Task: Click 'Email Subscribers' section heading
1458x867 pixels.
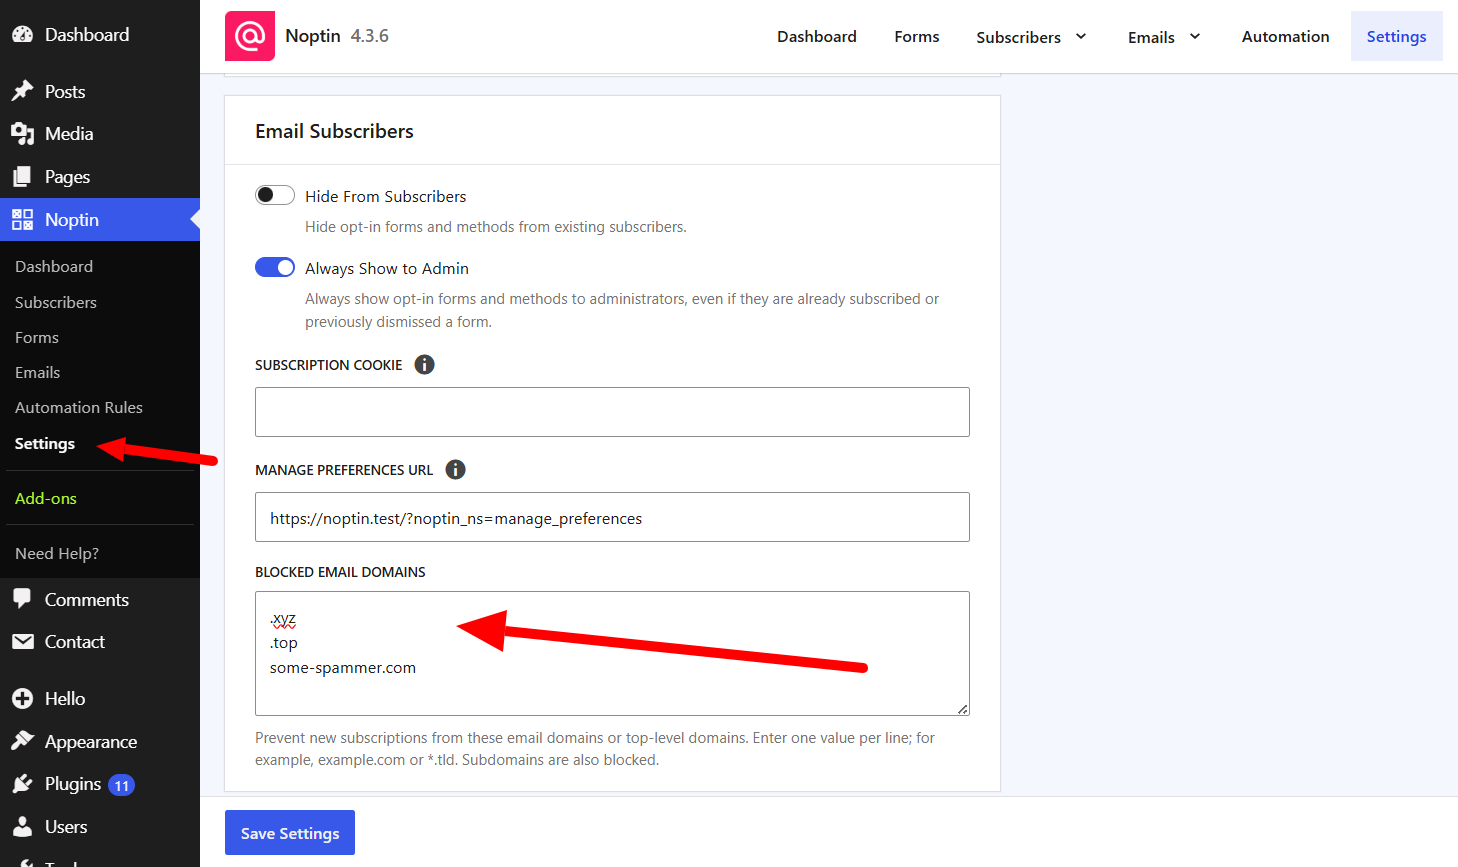Action: (x=334, y=131)
